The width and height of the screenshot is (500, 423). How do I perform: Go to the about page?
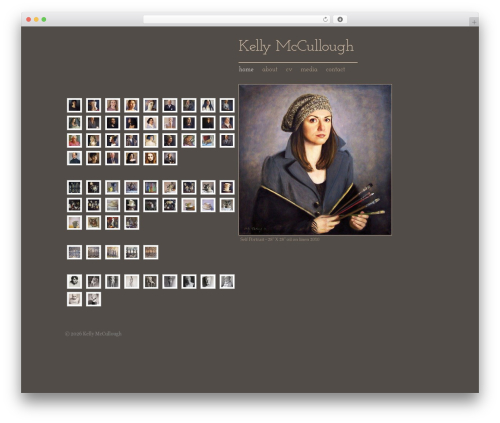(x=270, y=69)
